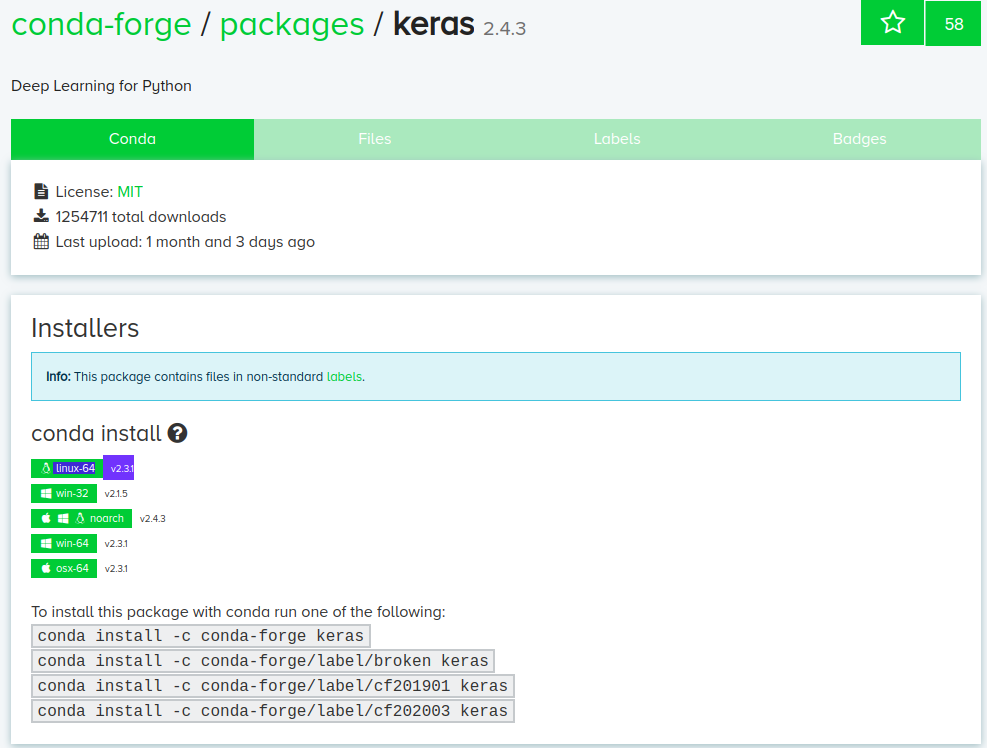Click the conda-forge/label/cf201901 keras command

[x=273, y=686]
